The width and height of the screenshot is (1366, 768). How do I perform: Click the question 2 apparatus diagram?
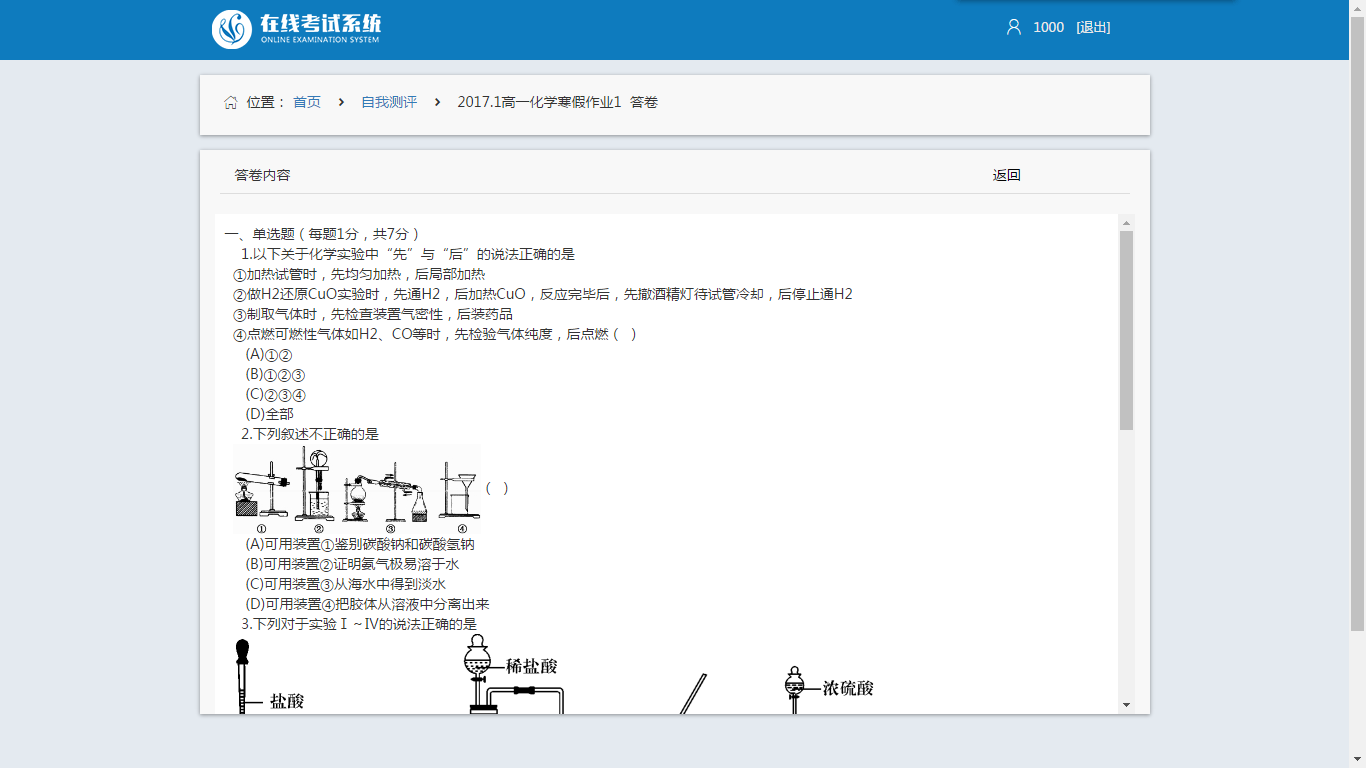(357, 489)
